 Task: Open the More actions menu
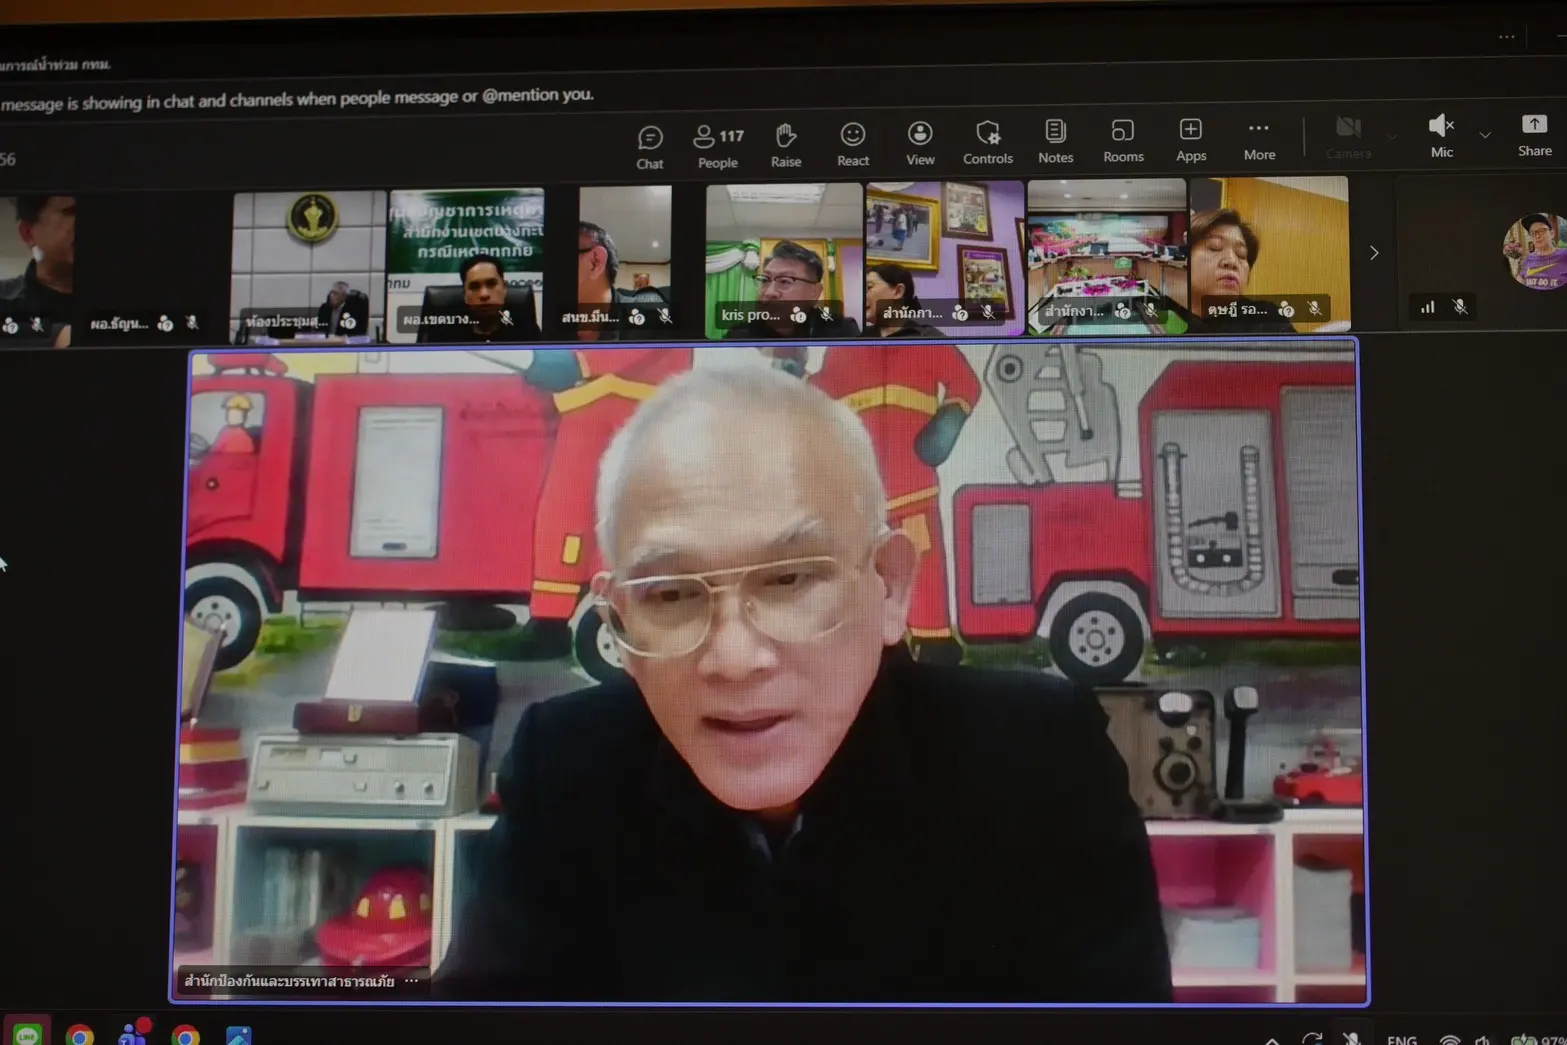click(x=1259, y=140)
